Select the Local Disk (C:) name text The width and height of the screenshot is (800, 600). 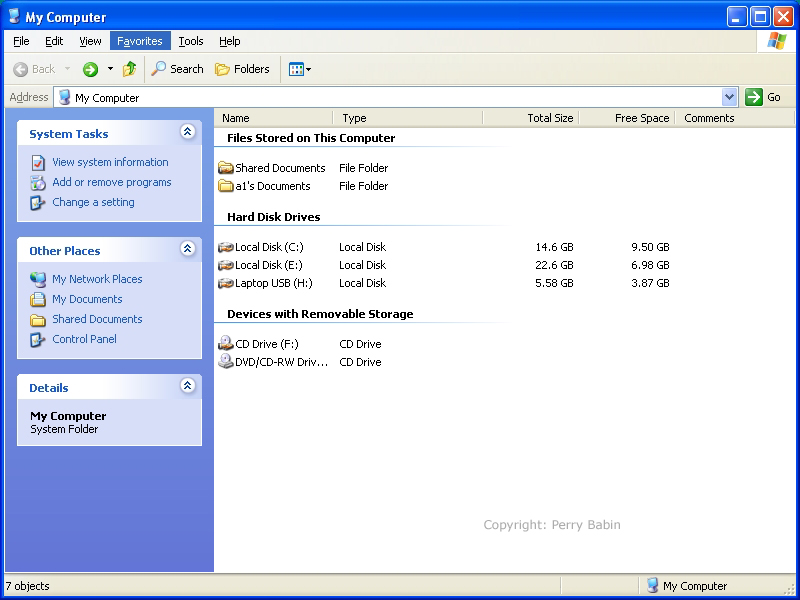click(x=269, y=247)
